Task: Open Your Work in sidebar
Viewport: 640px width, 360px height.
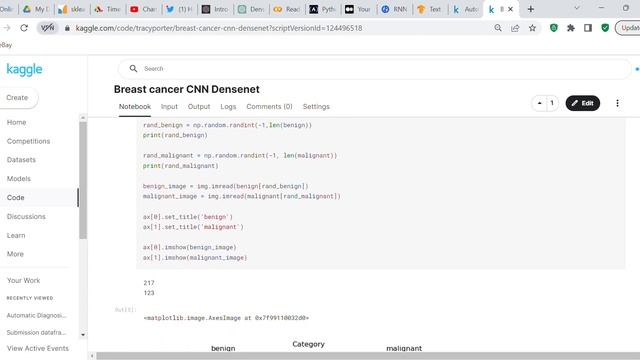Action: pyautogui.click(x=23, y=280)
